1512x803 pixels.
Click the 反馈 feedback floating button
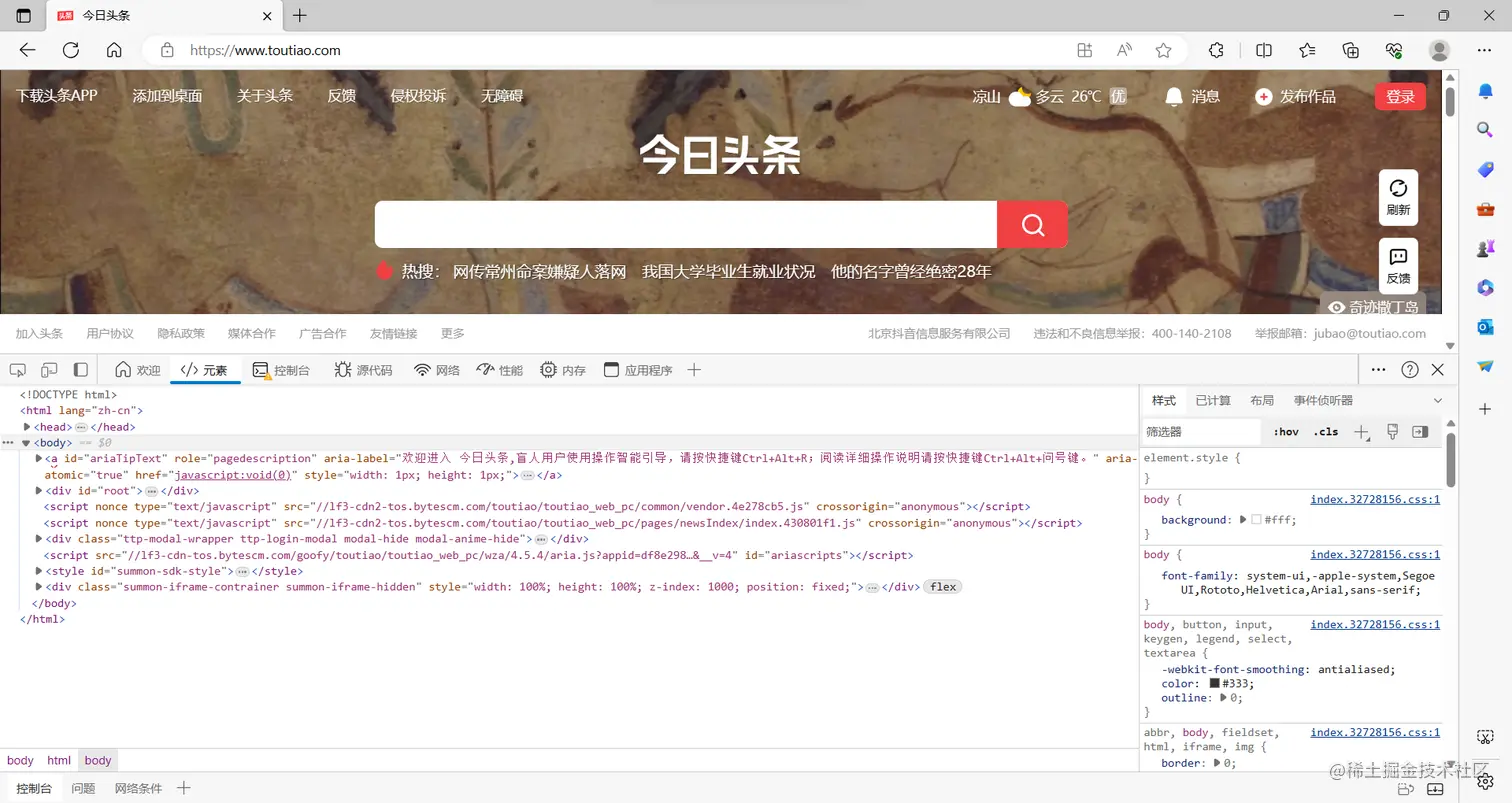pyautogui.click(x=1398, y=266)
